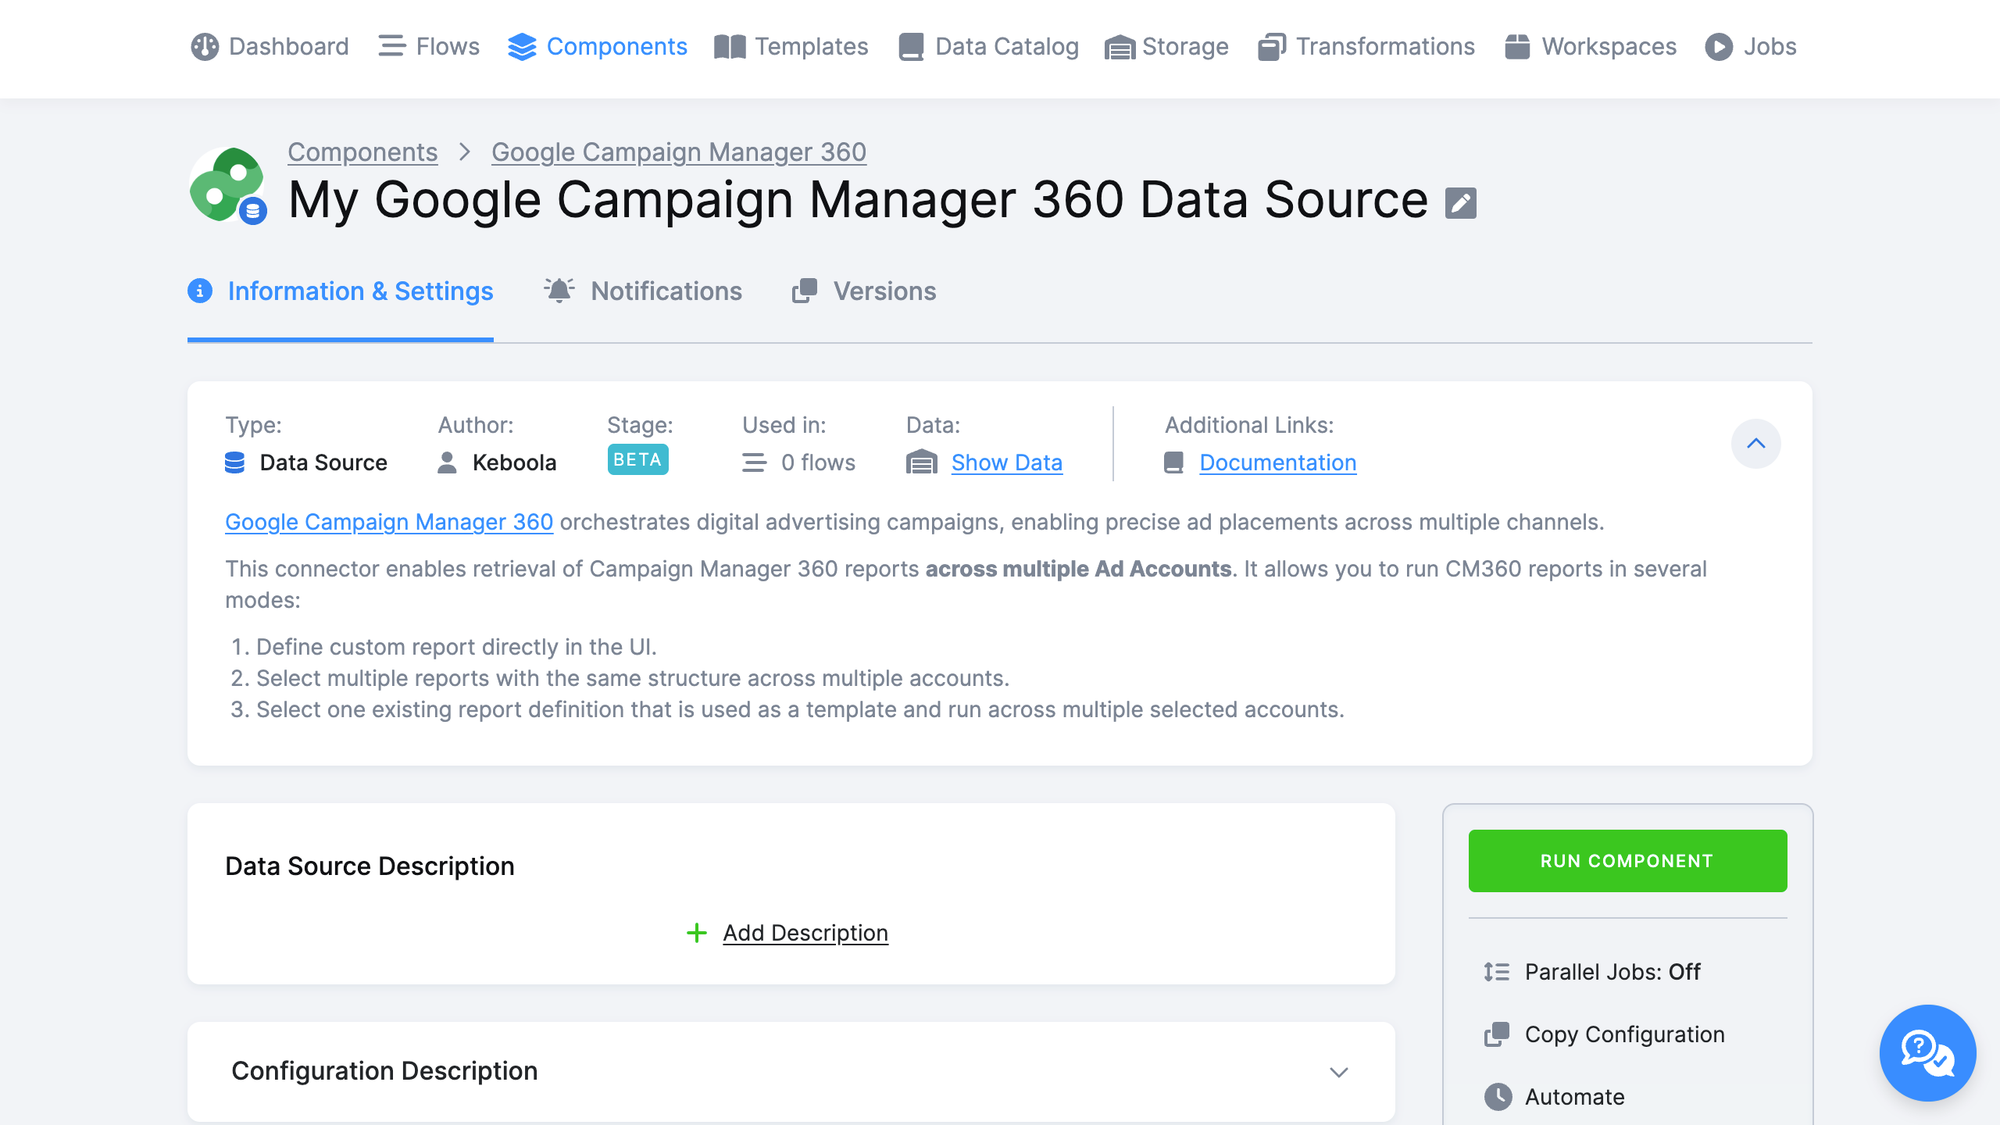Open the Versions tab
Viewport: 2000px width, 1125px height.
tap(864, 291)
